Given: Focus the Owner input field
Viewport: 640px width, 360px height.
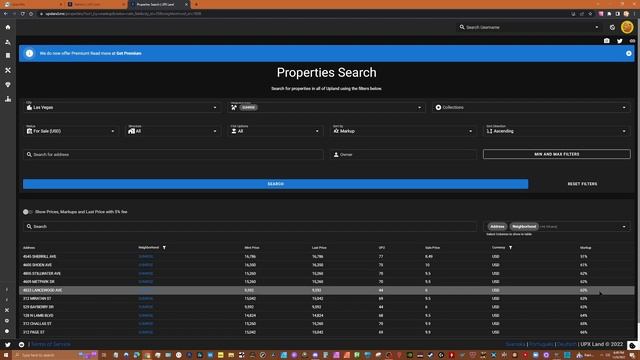Looking at the screenshot, I should click(403, 155).
